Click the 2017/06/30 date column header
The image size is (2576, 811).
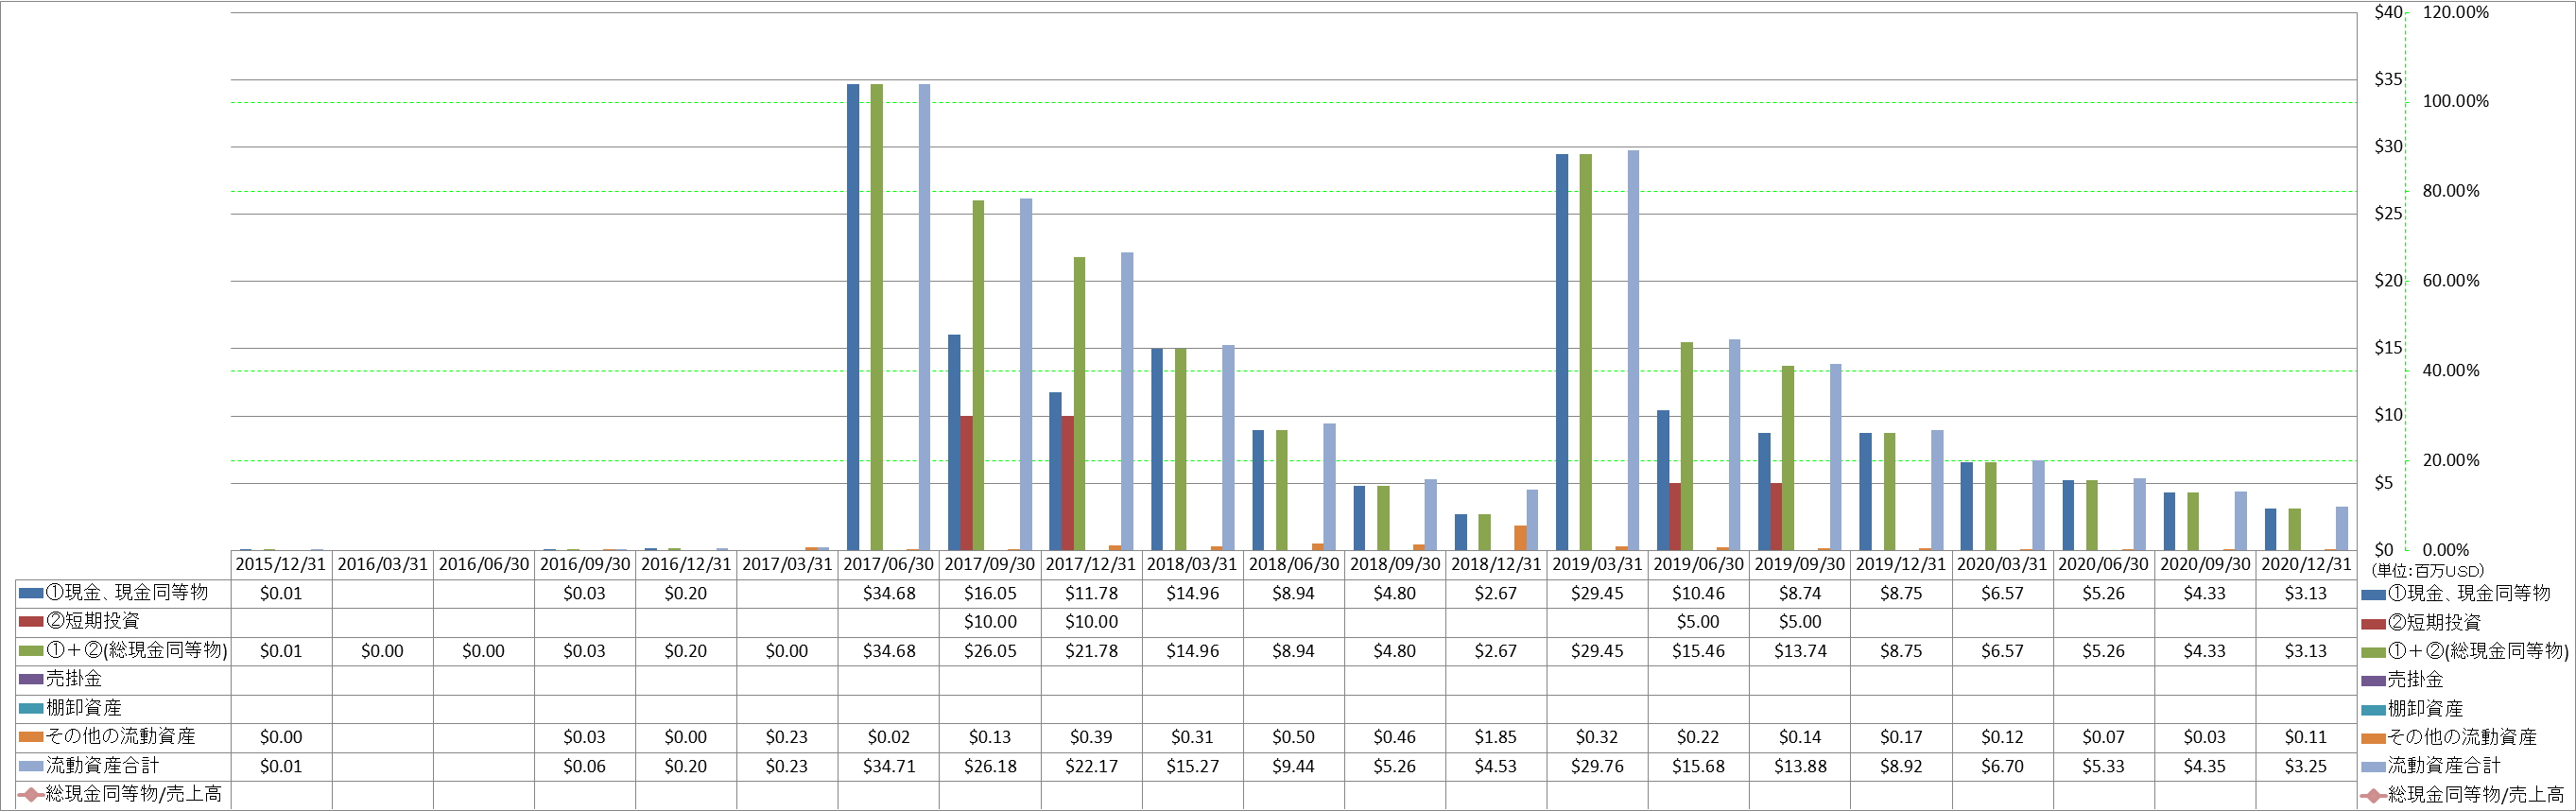(888, 564)
